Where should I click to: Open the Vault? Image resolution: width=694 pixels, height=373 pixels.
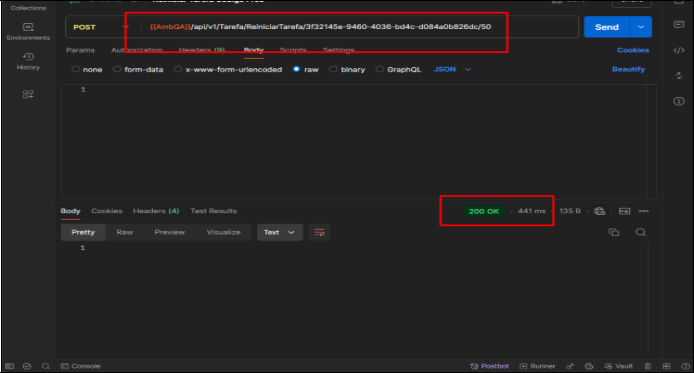tap(618, 366)
